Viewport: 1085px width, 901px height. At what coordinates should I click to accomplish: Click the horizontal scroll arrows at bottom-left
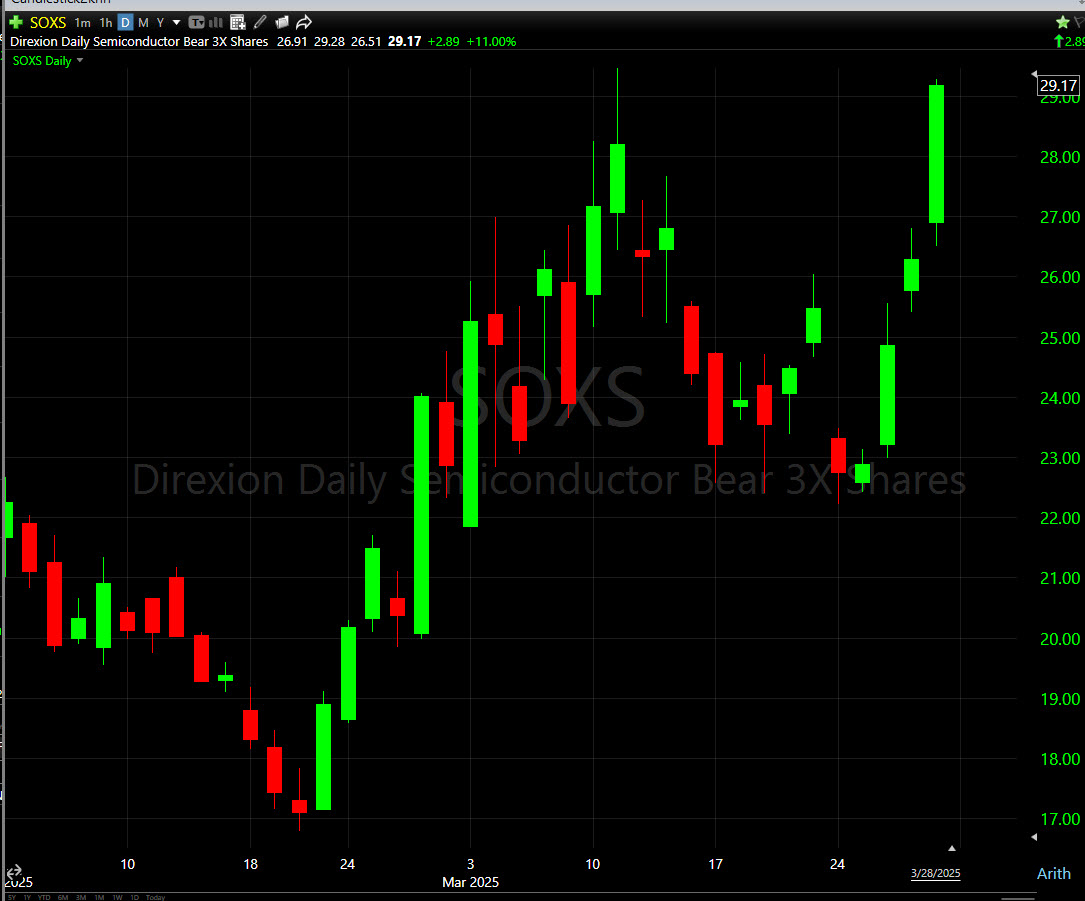coord(14,871)
